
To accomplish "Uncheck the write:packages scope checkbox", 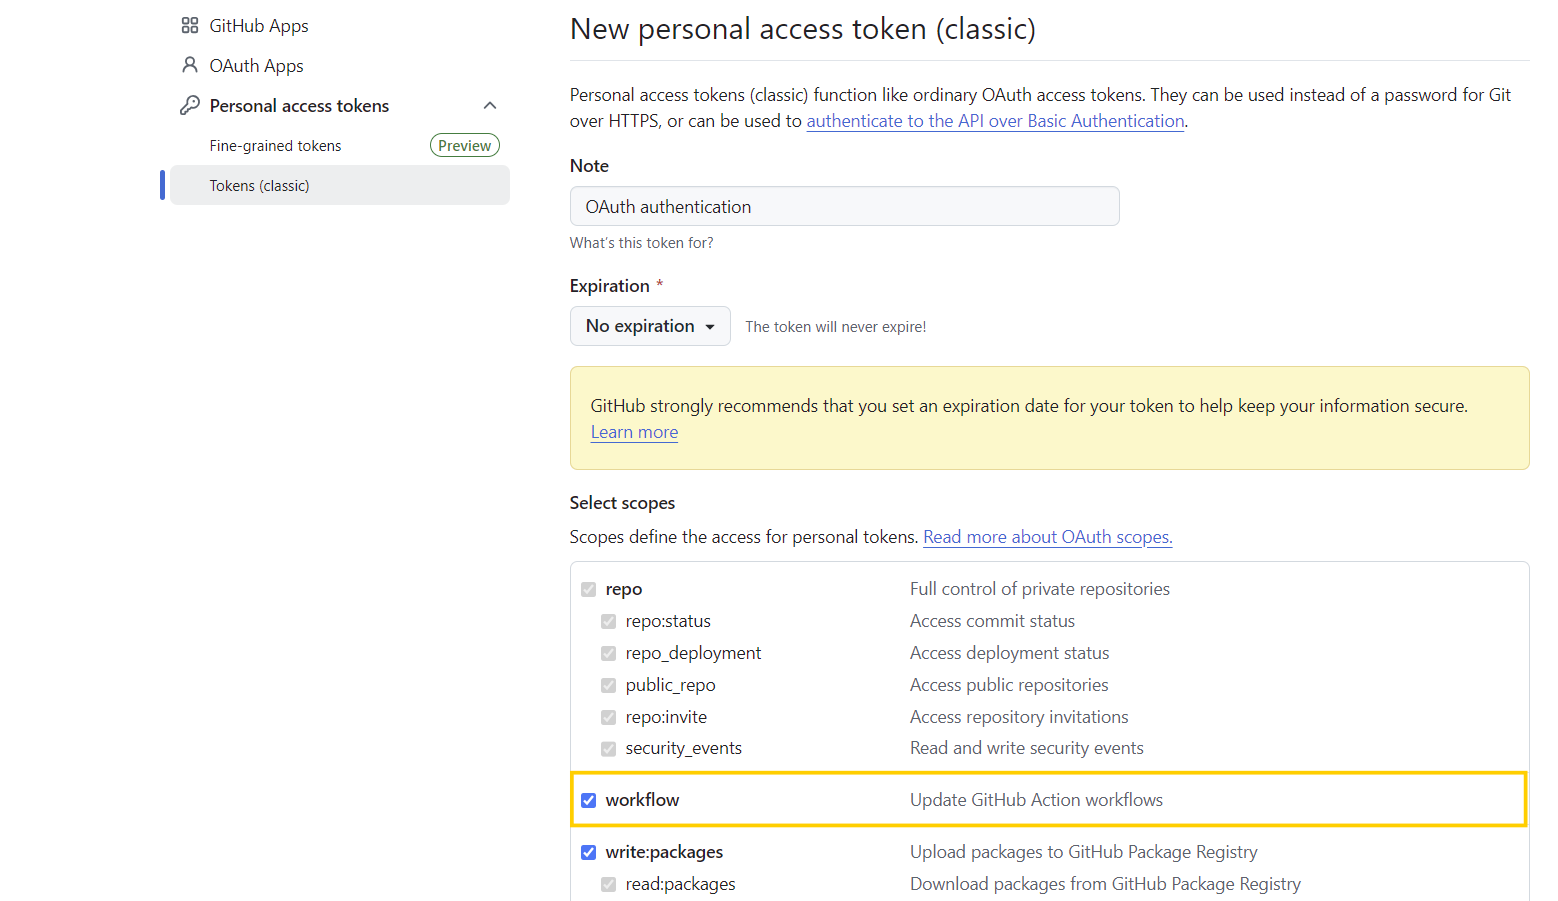I will click(589, 852).
